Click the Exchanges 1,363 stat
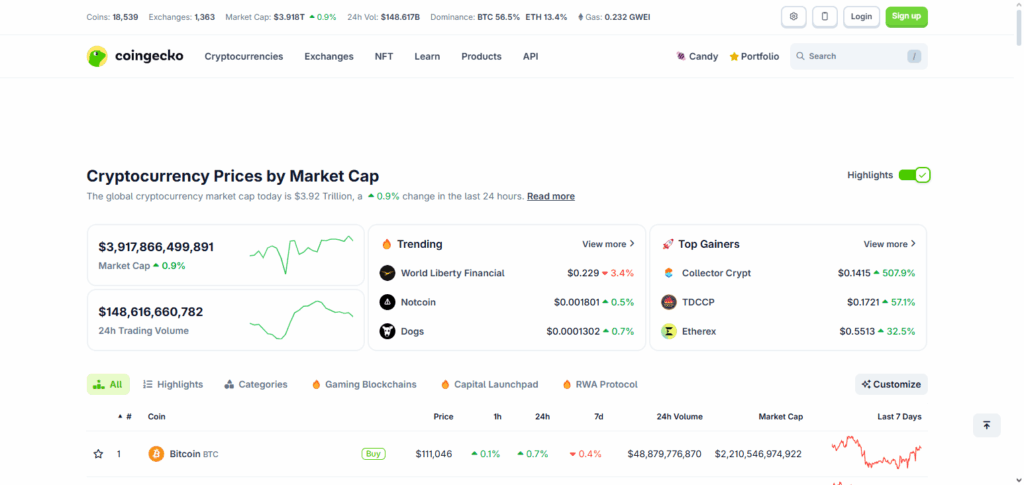Viewport: 1024px width, 485px height. tap(182, 17)
